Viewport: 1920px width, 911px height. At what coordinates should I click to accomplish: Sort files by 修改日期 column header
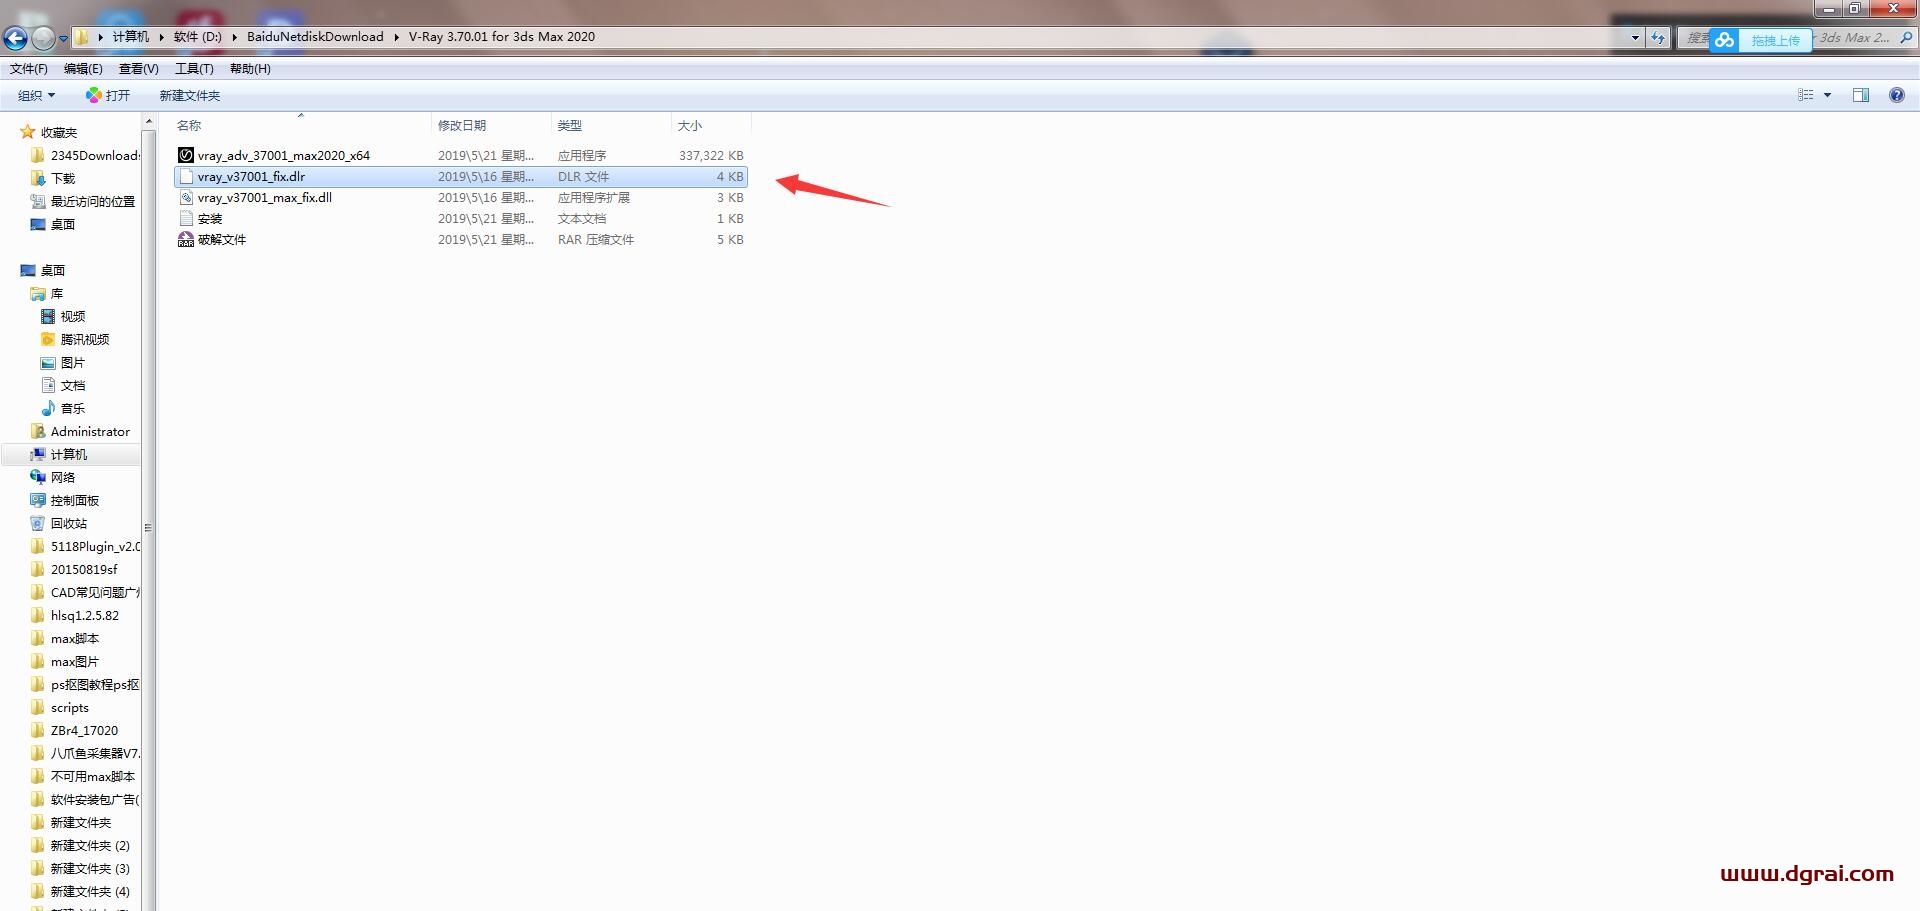462,125
